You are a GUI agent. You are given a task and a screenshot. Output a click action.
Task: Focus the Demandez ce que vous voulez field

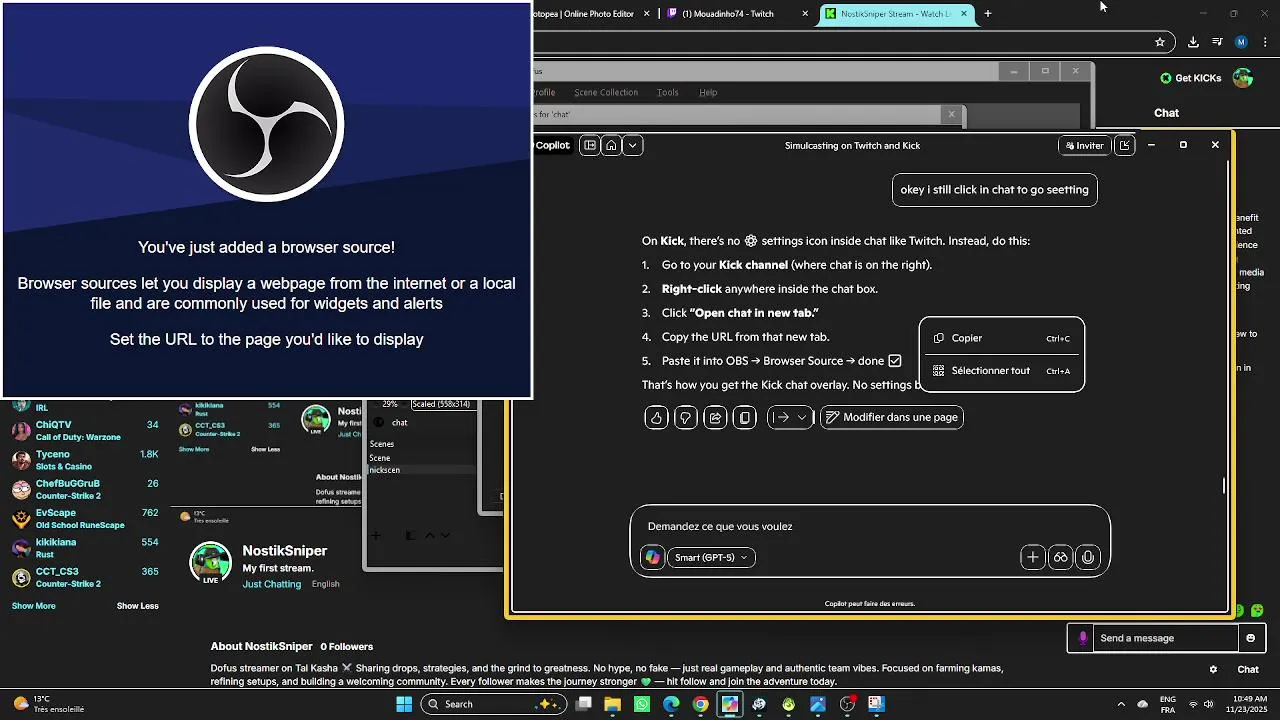pyautogui.click(x=870, y=526)
